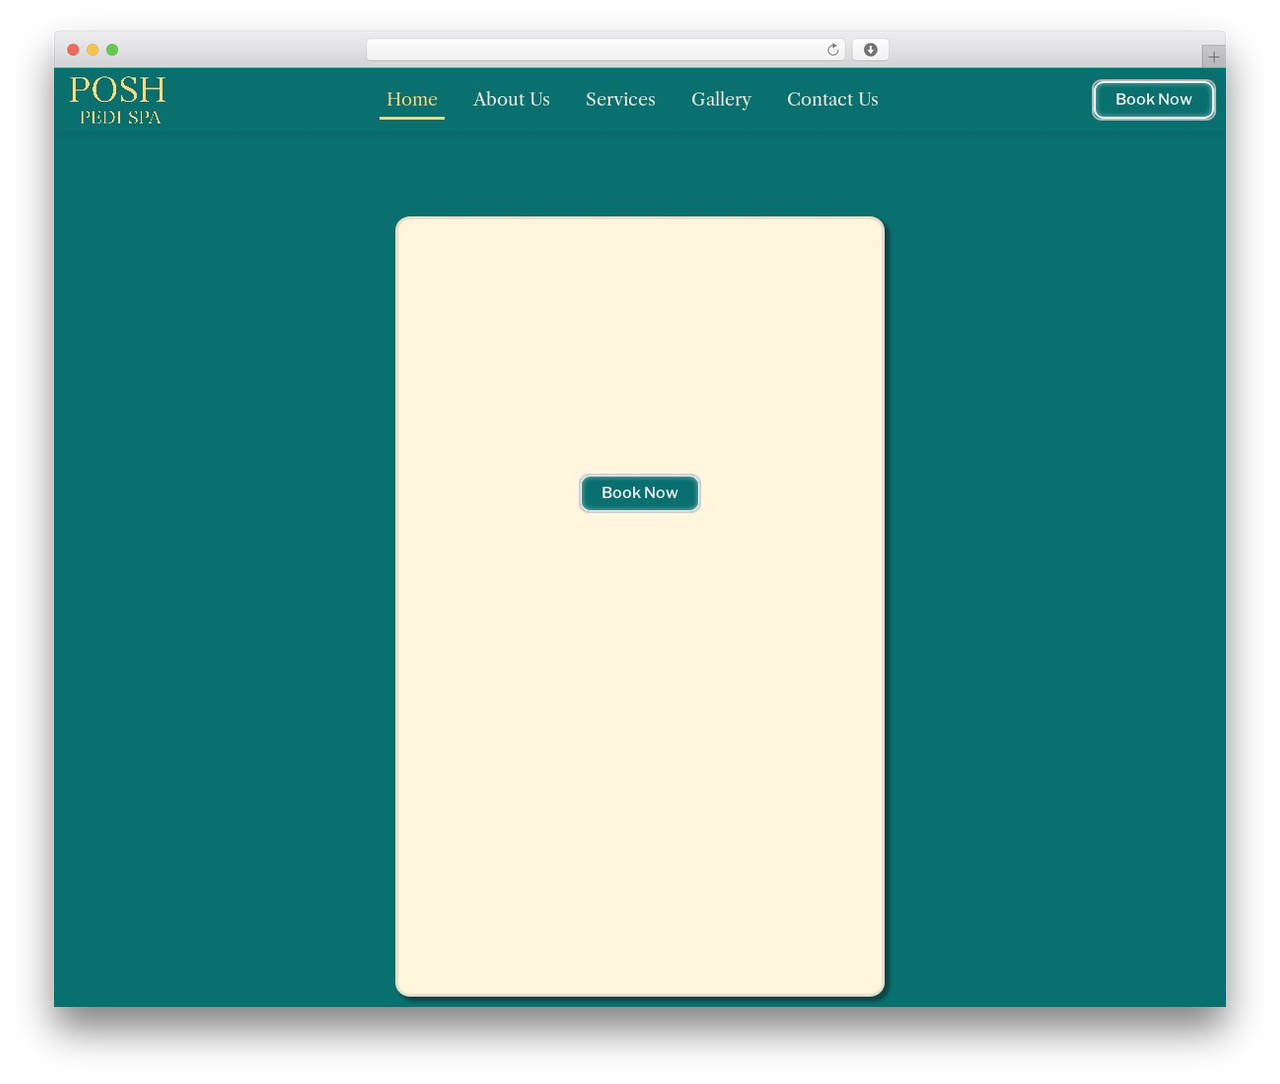Maximize the window with the green button

[112, 50]
